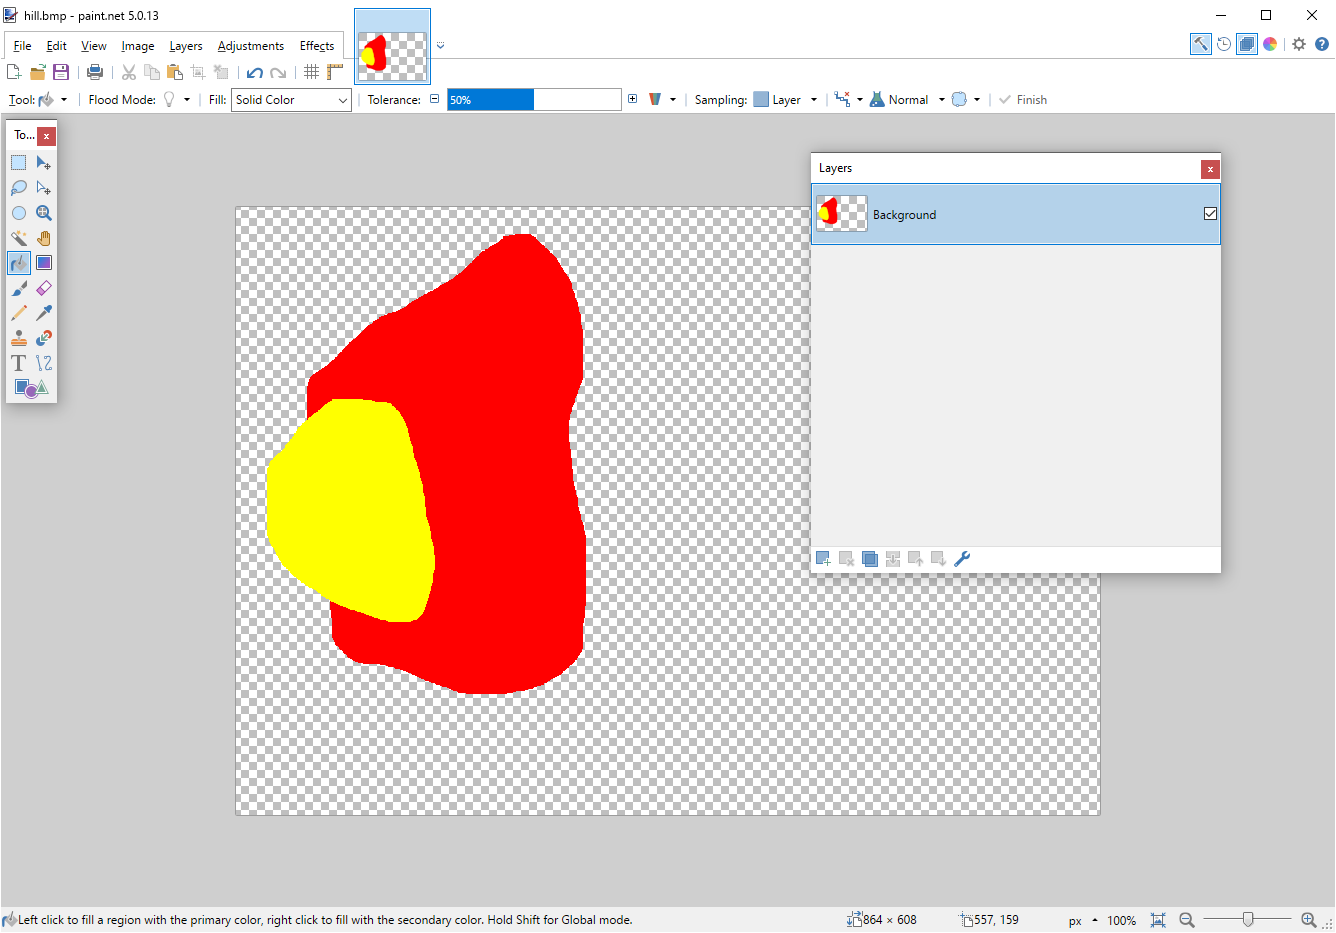Choose the Gradient tool
Image resolution: width=1336 pixels, height=933 pixels.
pyautogui.click(x=44, y=263)
